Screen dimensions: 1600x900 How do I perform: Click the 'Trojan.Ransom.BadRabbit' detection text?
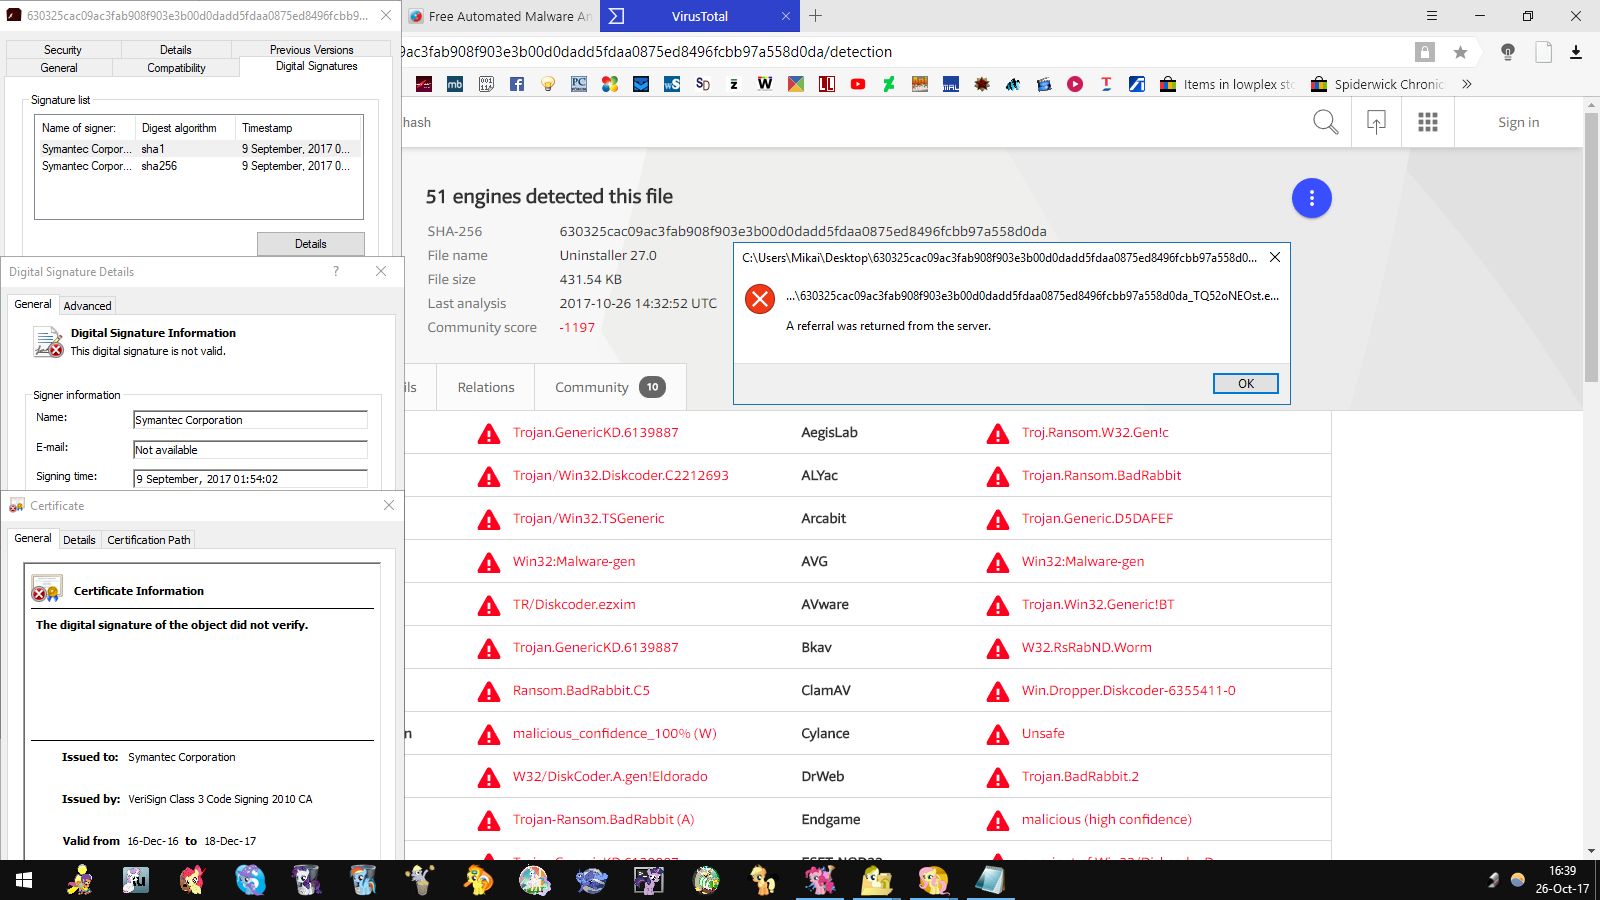point(1101,475)
